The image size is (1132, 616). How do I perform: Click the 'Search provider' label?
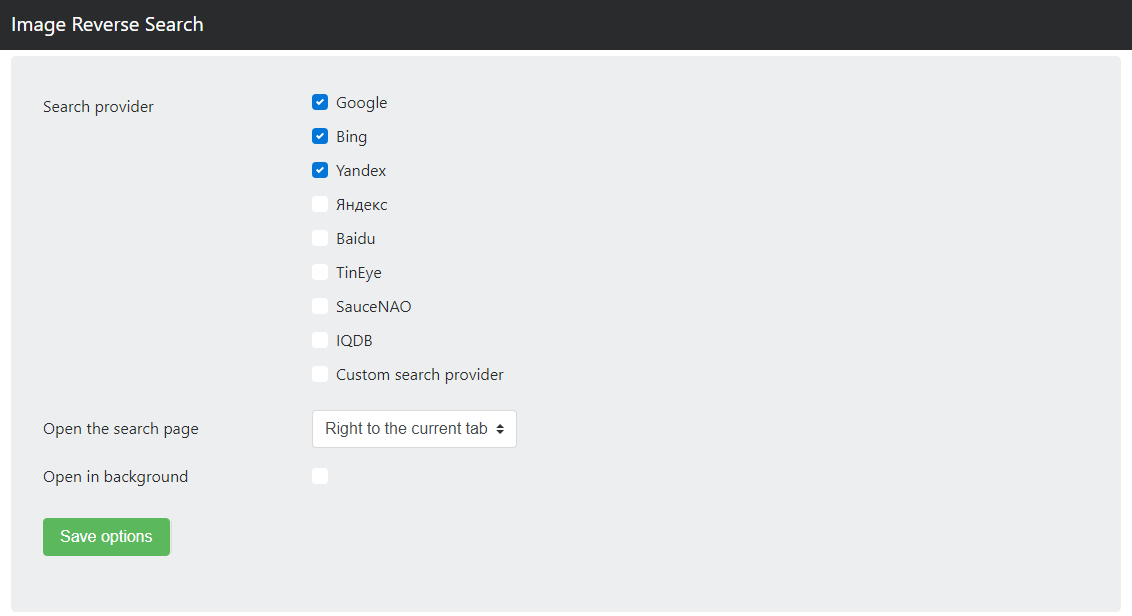pos(98,107)
